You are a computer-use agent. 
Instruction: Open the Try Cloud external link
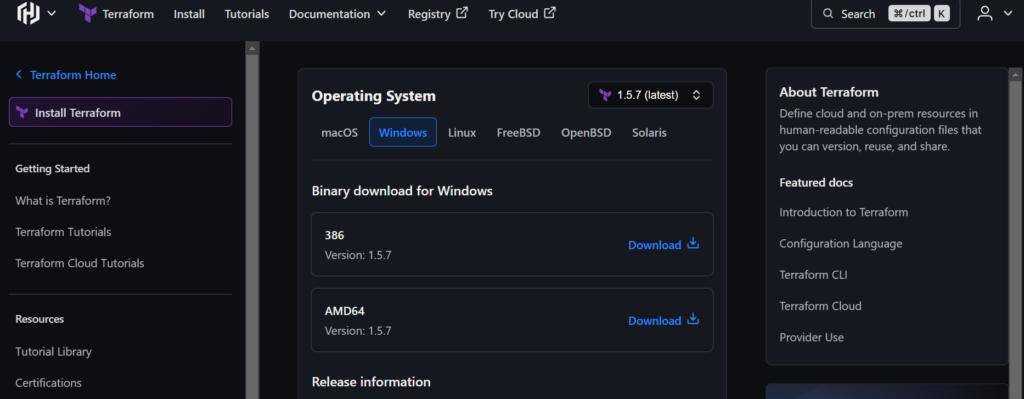coord(522,14)
